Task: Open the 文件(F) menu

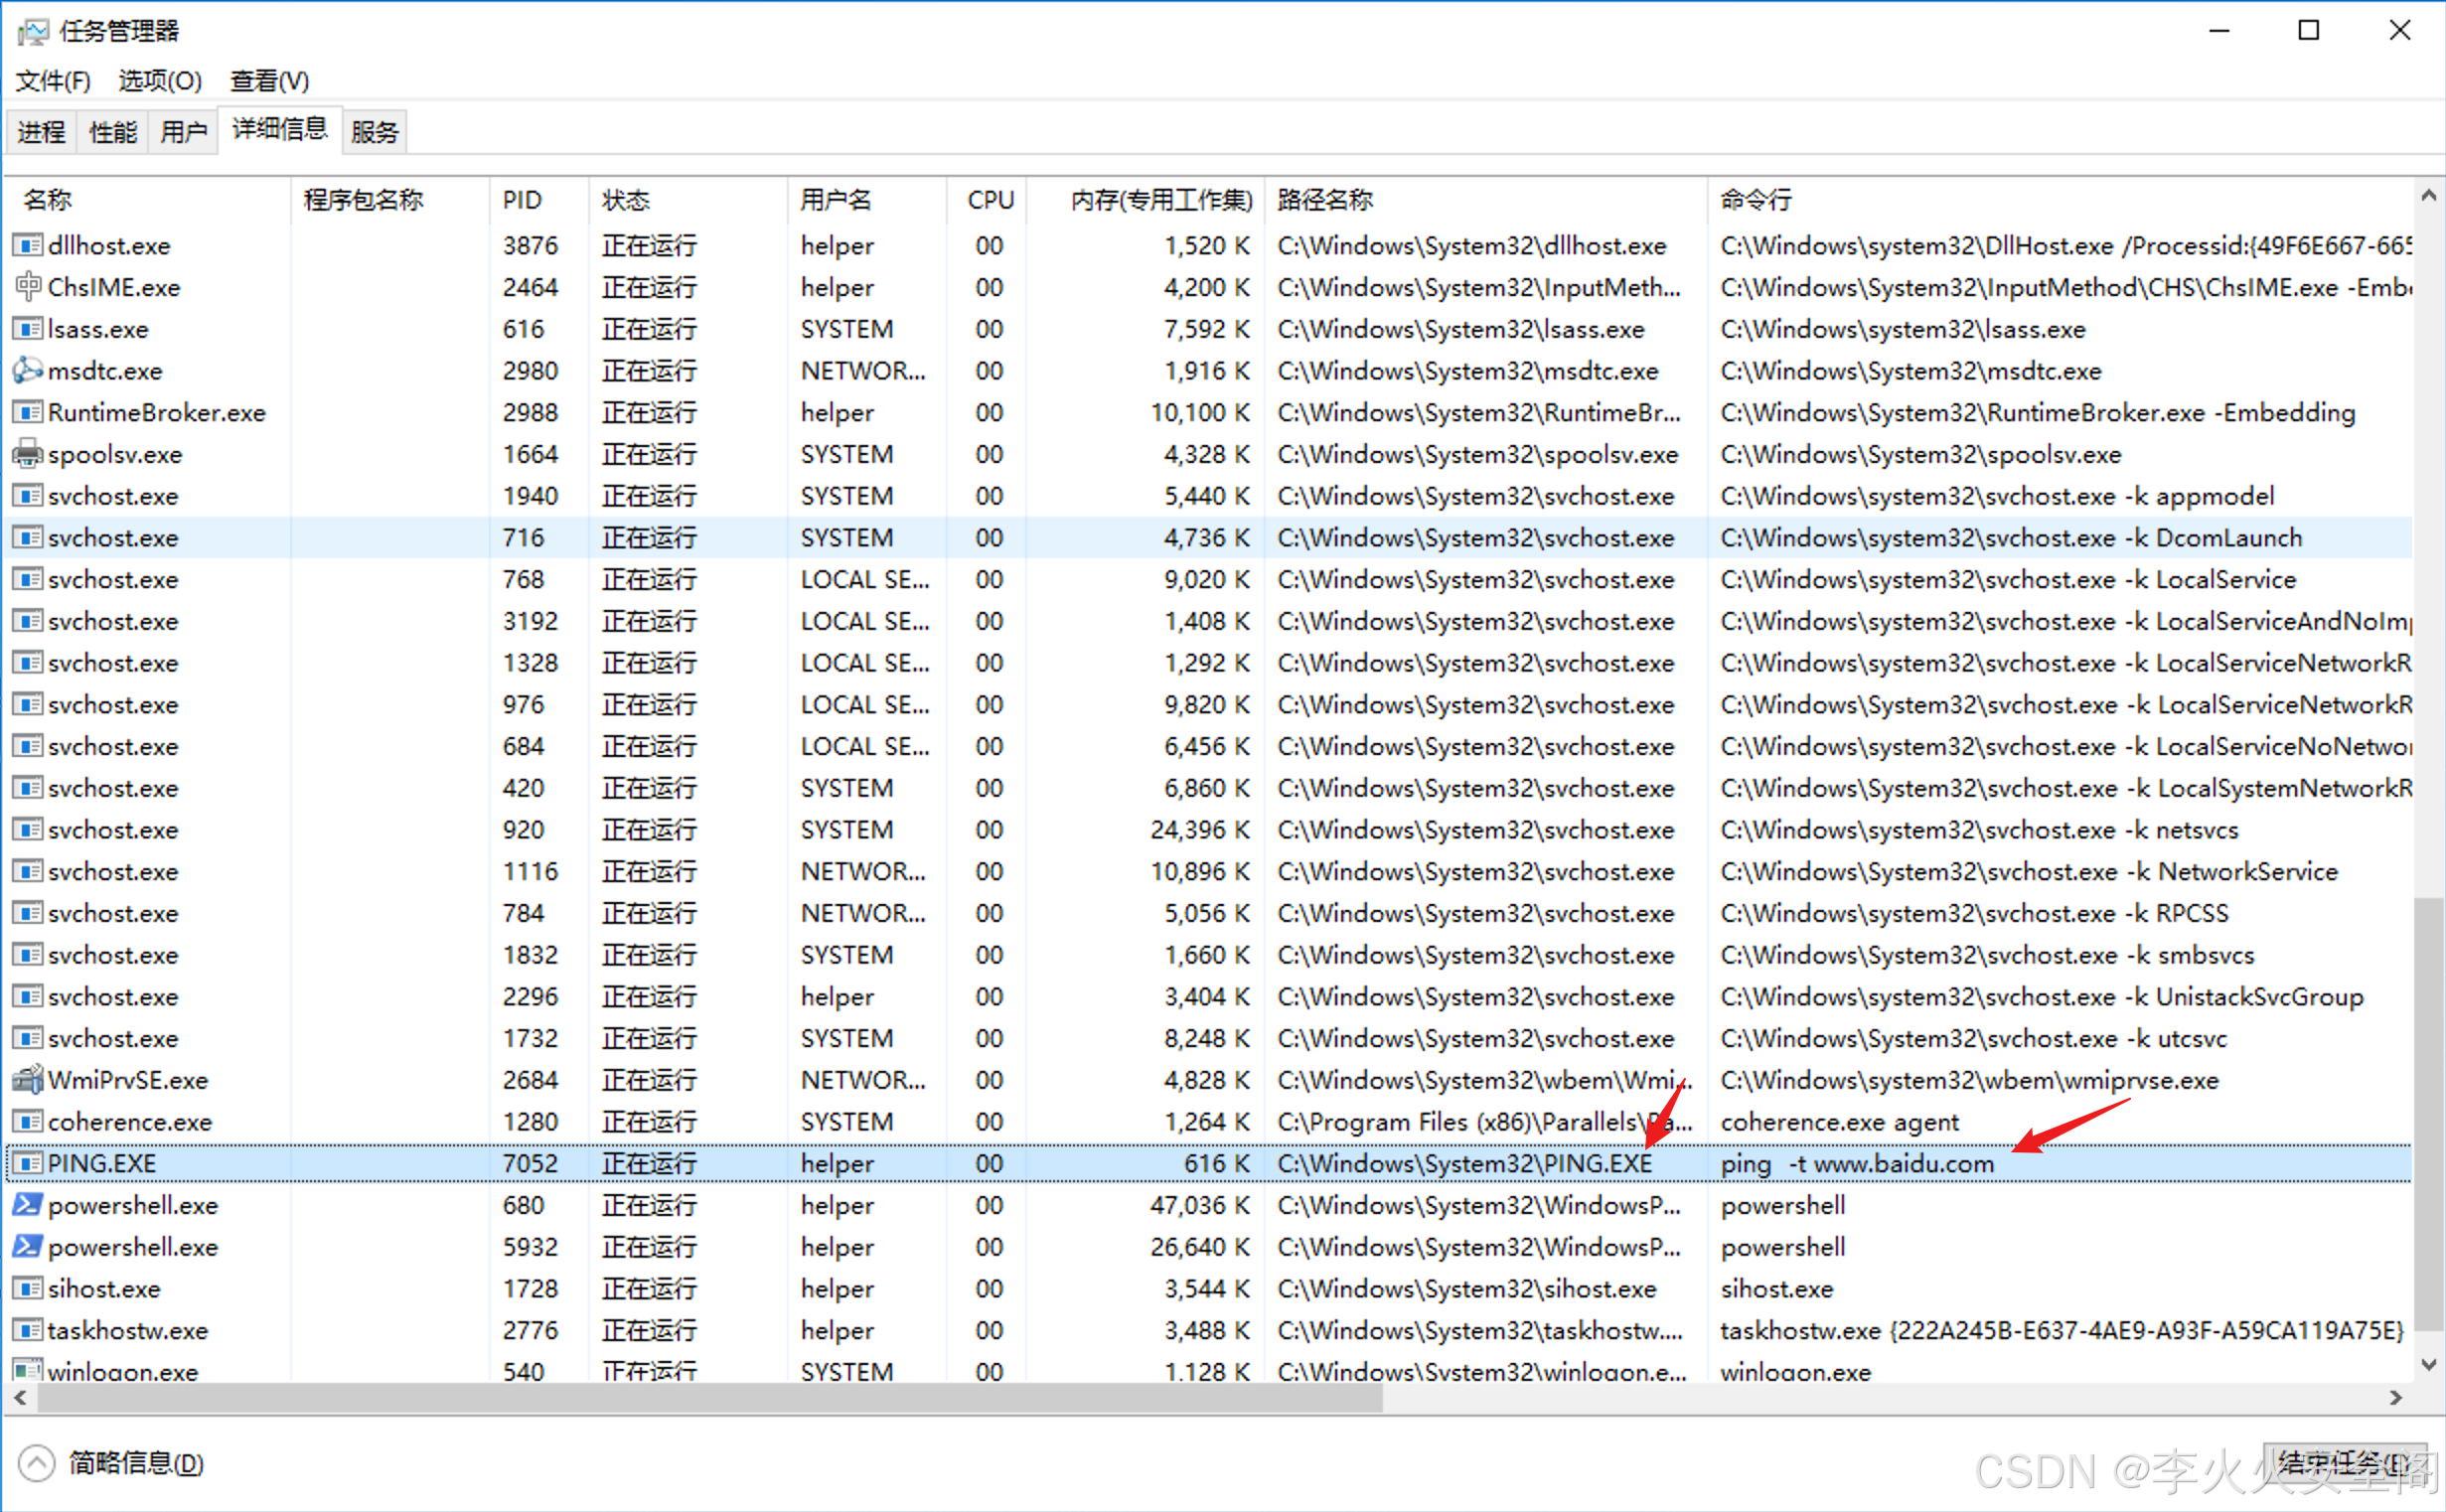Action: click(x=53, y=81)
